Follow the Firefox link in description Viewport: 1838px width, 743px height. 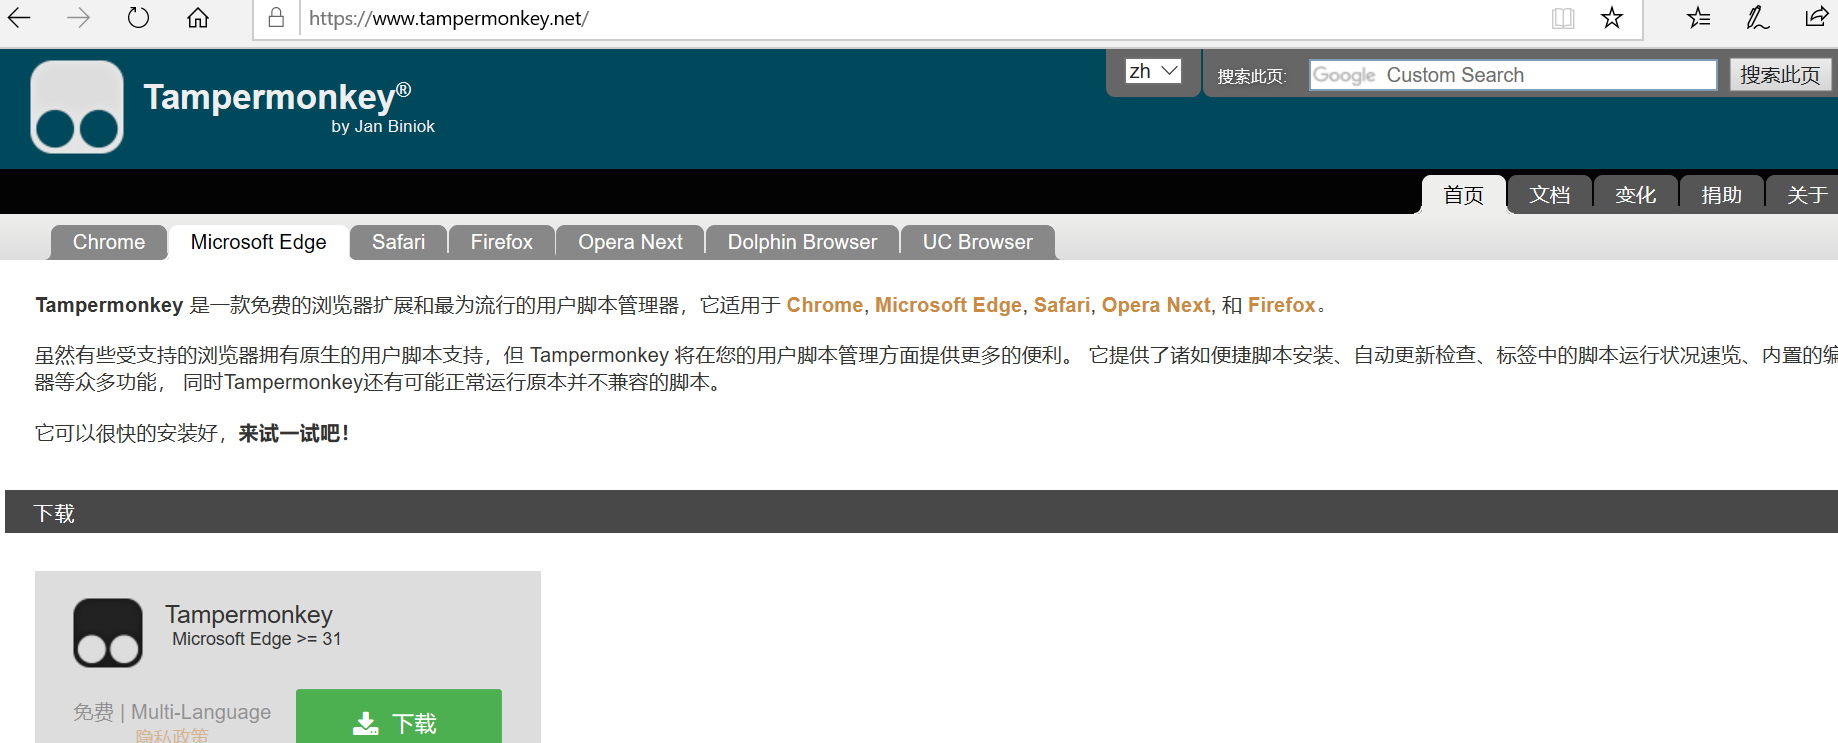click(1282, 305)
